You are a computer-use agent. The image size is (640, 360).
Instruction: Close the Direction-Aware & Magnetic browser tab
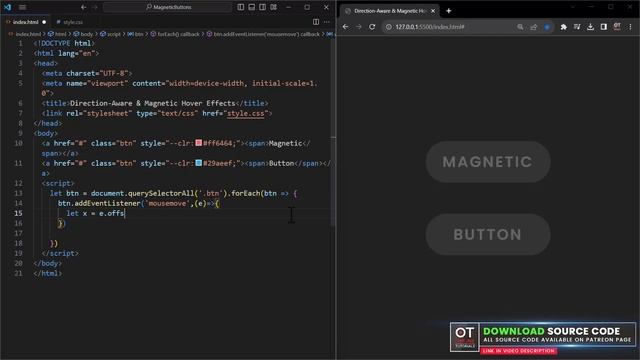pyautogui.click(x=433, y=11)
